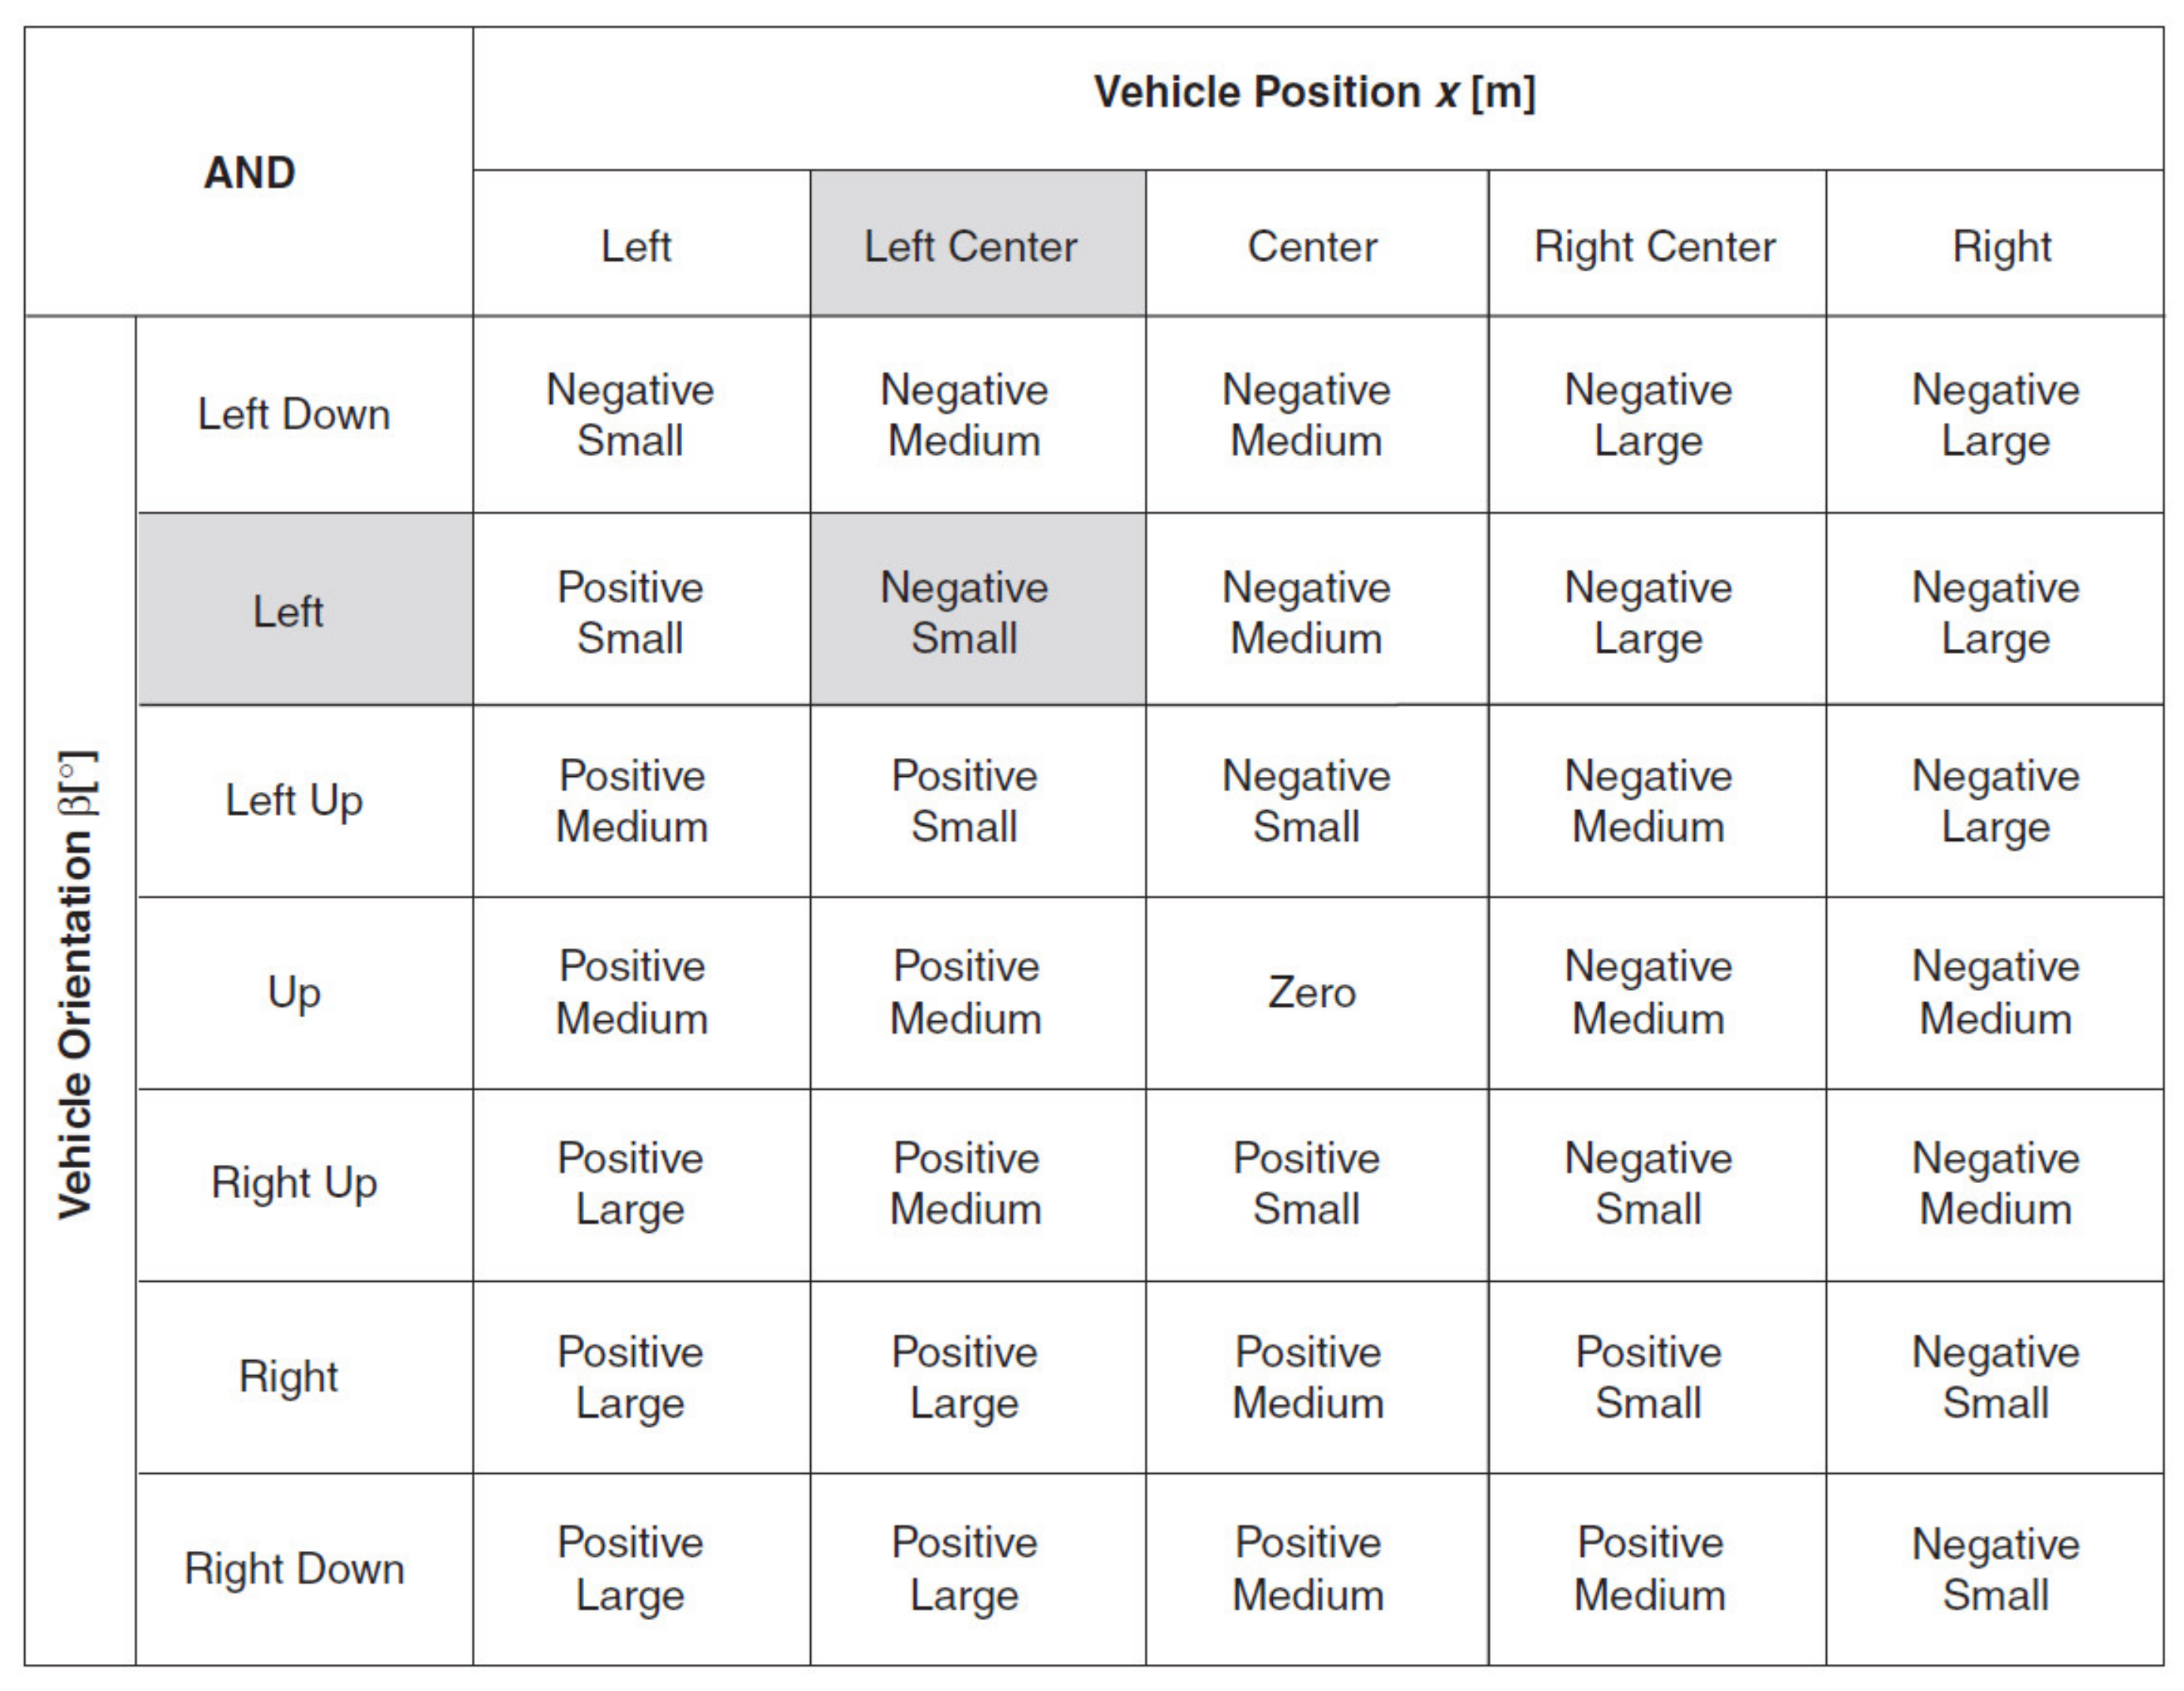The width and height of the screenshot is (2184, 1691).
Task: Click the "Right" vehicle orientation row header
Action: pos(289,1376)
